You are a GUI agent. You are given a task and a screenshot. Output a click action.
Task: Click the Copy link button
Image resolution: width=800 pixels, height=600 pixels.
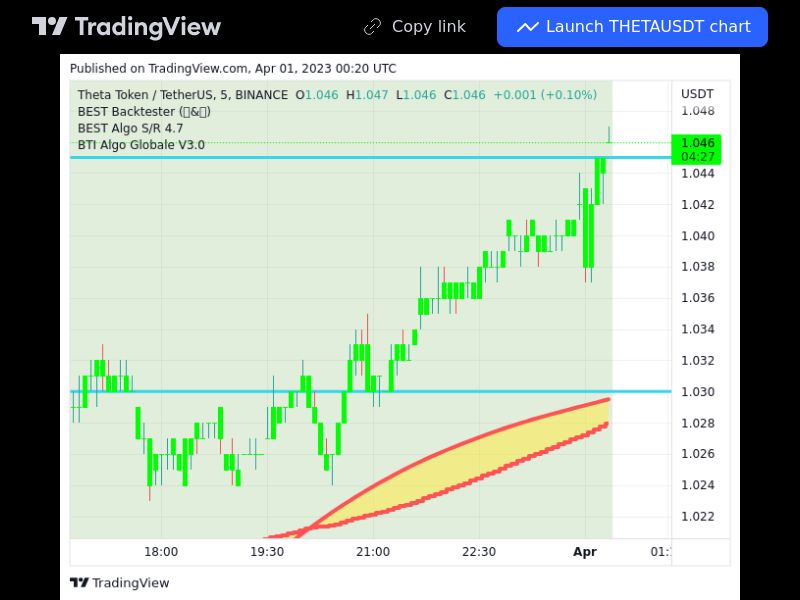414,27
